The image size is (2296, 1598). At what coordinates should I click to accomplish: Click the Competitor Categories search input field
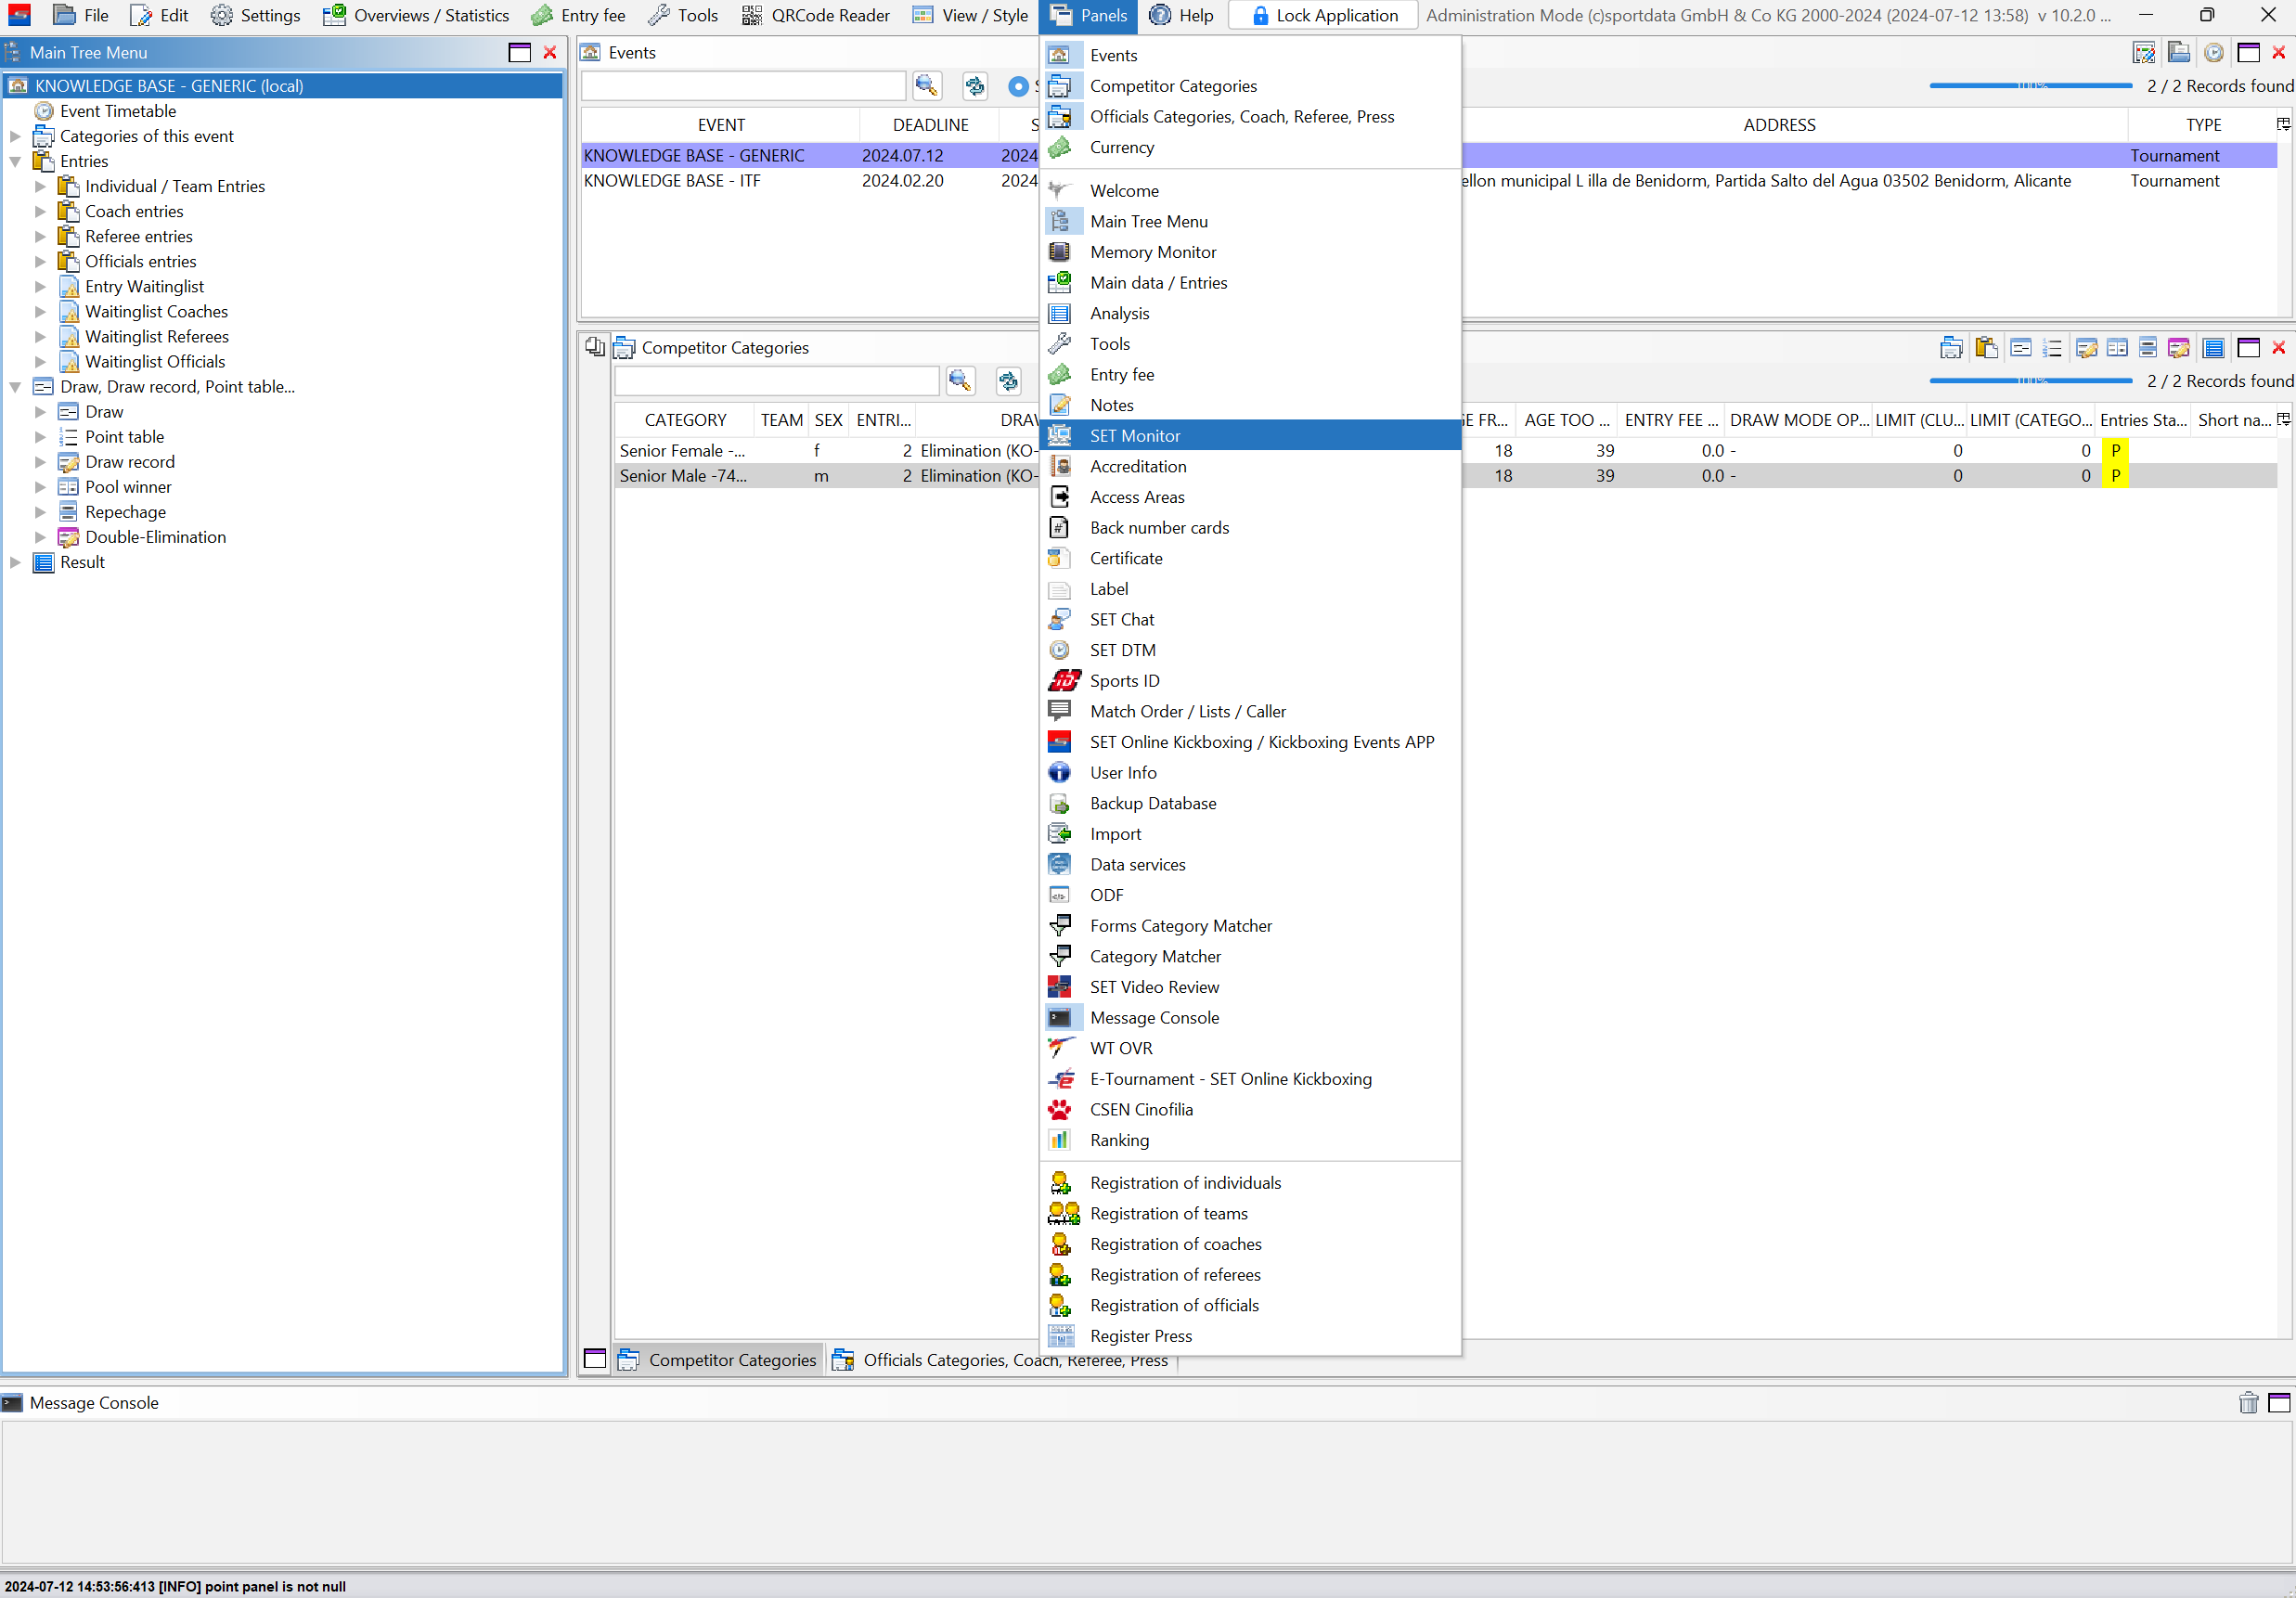[777, 381]
